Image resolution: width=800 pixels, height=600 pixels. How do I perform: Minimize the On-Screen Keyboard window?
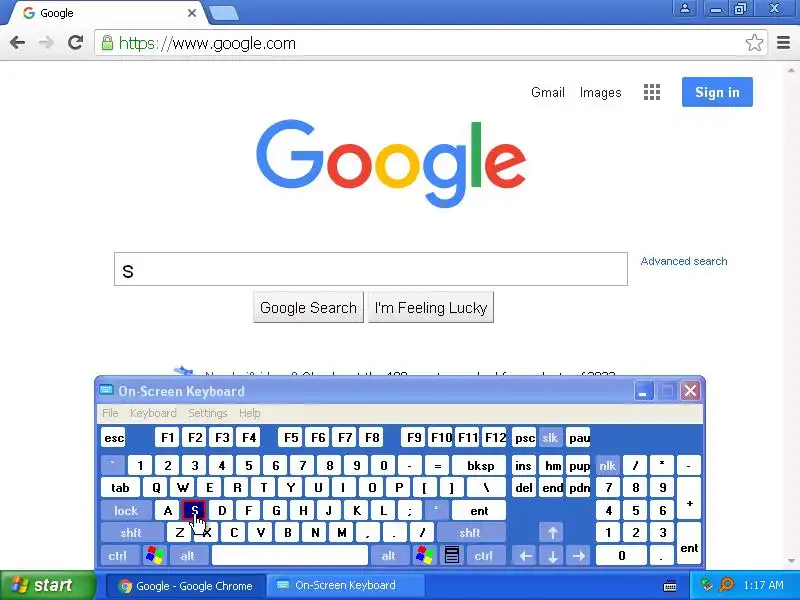coord(643,391)
